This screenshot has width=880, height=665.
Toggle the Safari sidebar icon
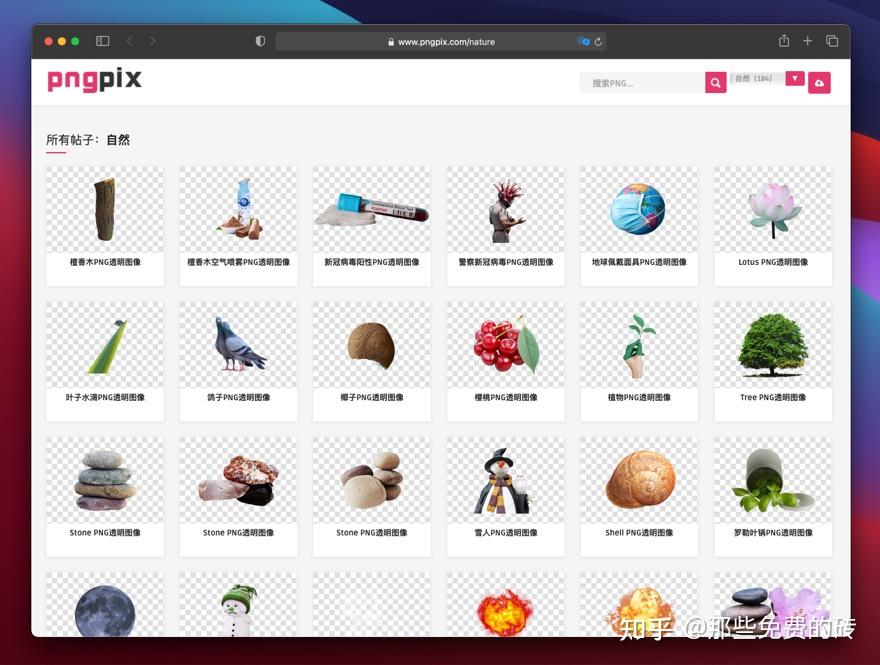point(102,41)
